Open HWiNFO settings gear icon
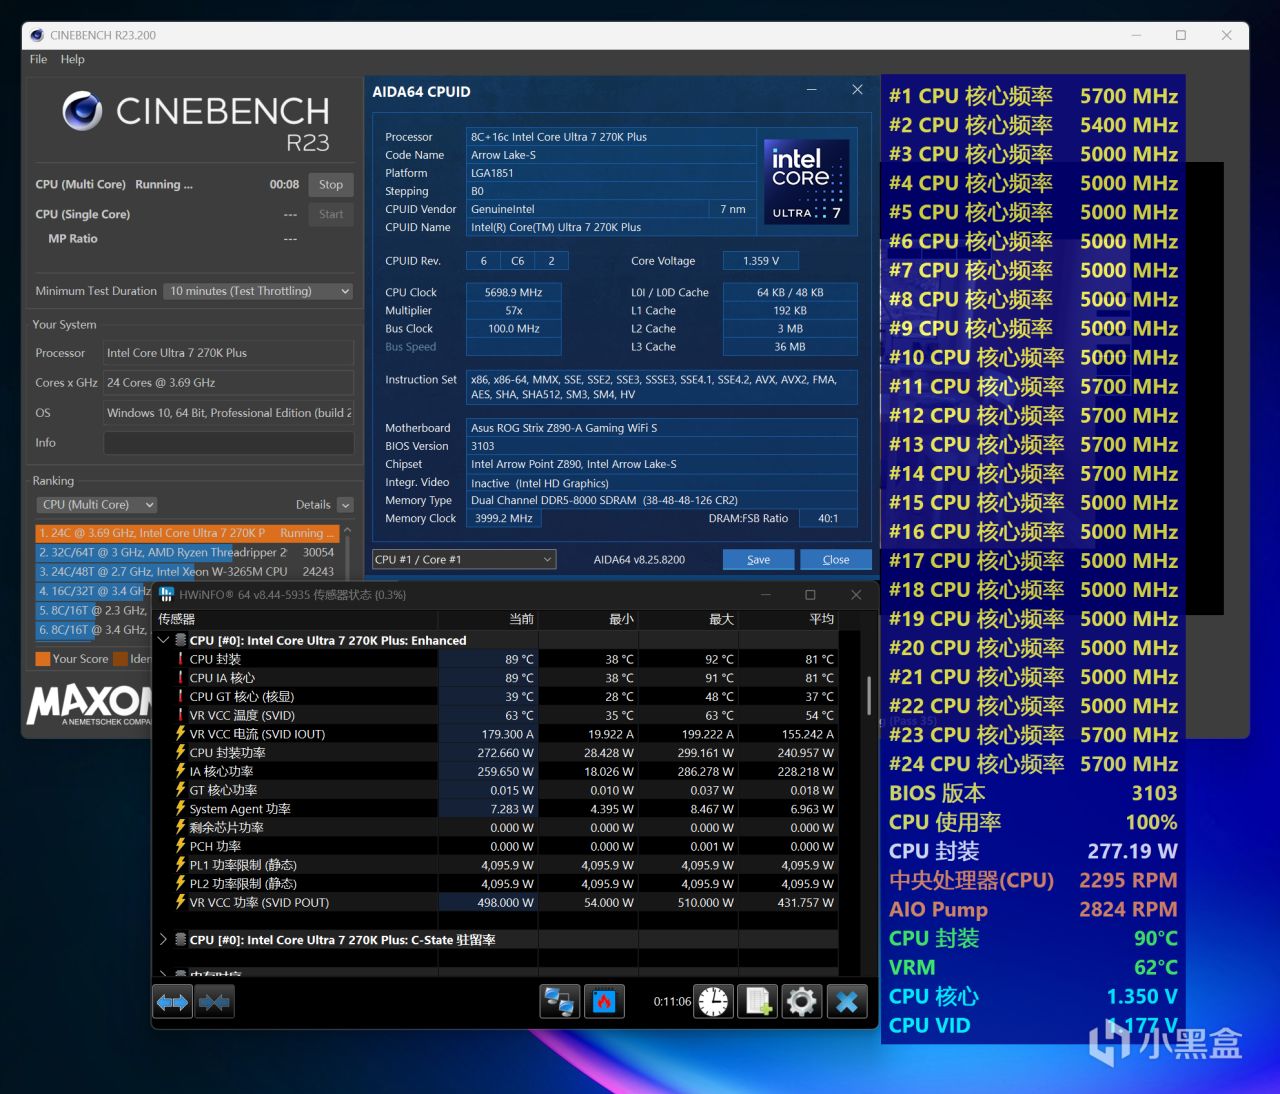1280x1094 pixels. (x=801, y=1001)
